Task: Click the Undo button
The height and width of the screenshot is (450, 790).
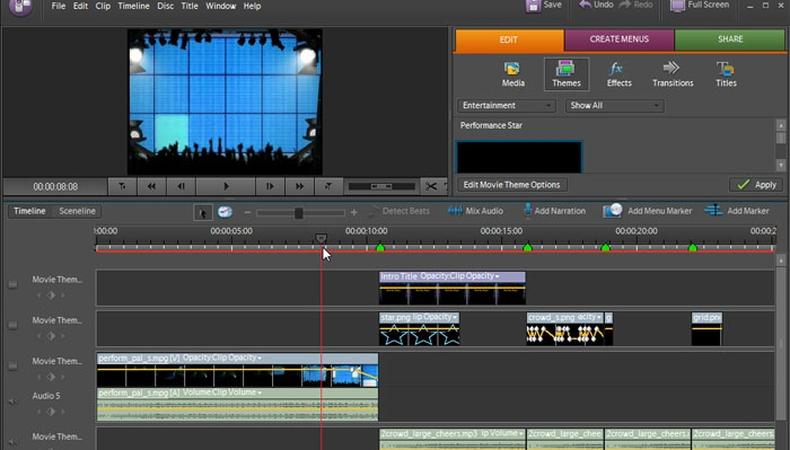Action: pos(597,5)
